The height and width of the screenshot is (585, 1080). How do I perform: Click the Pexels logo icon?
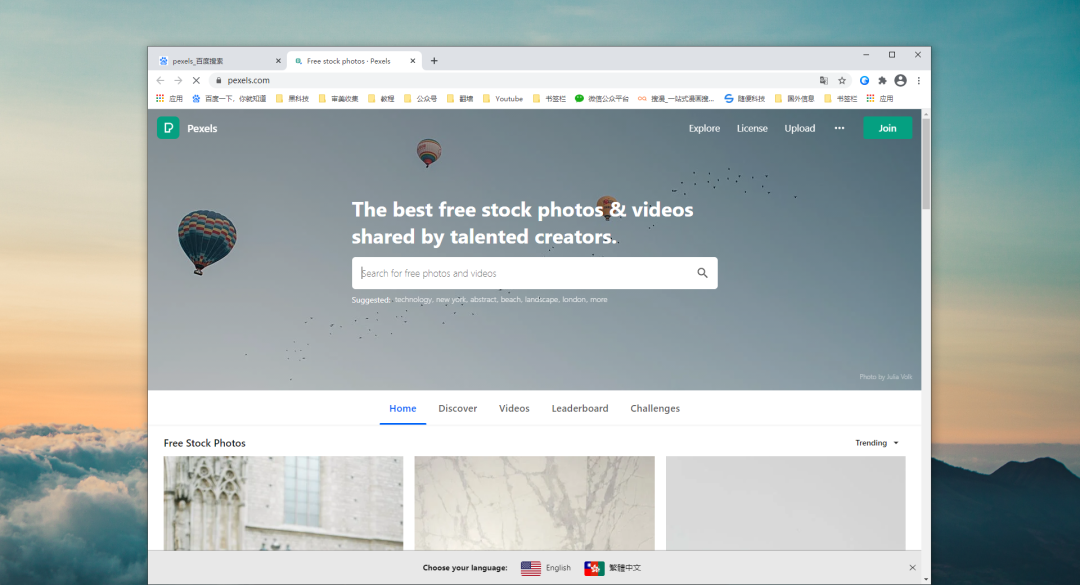click(x=168, y=128)
